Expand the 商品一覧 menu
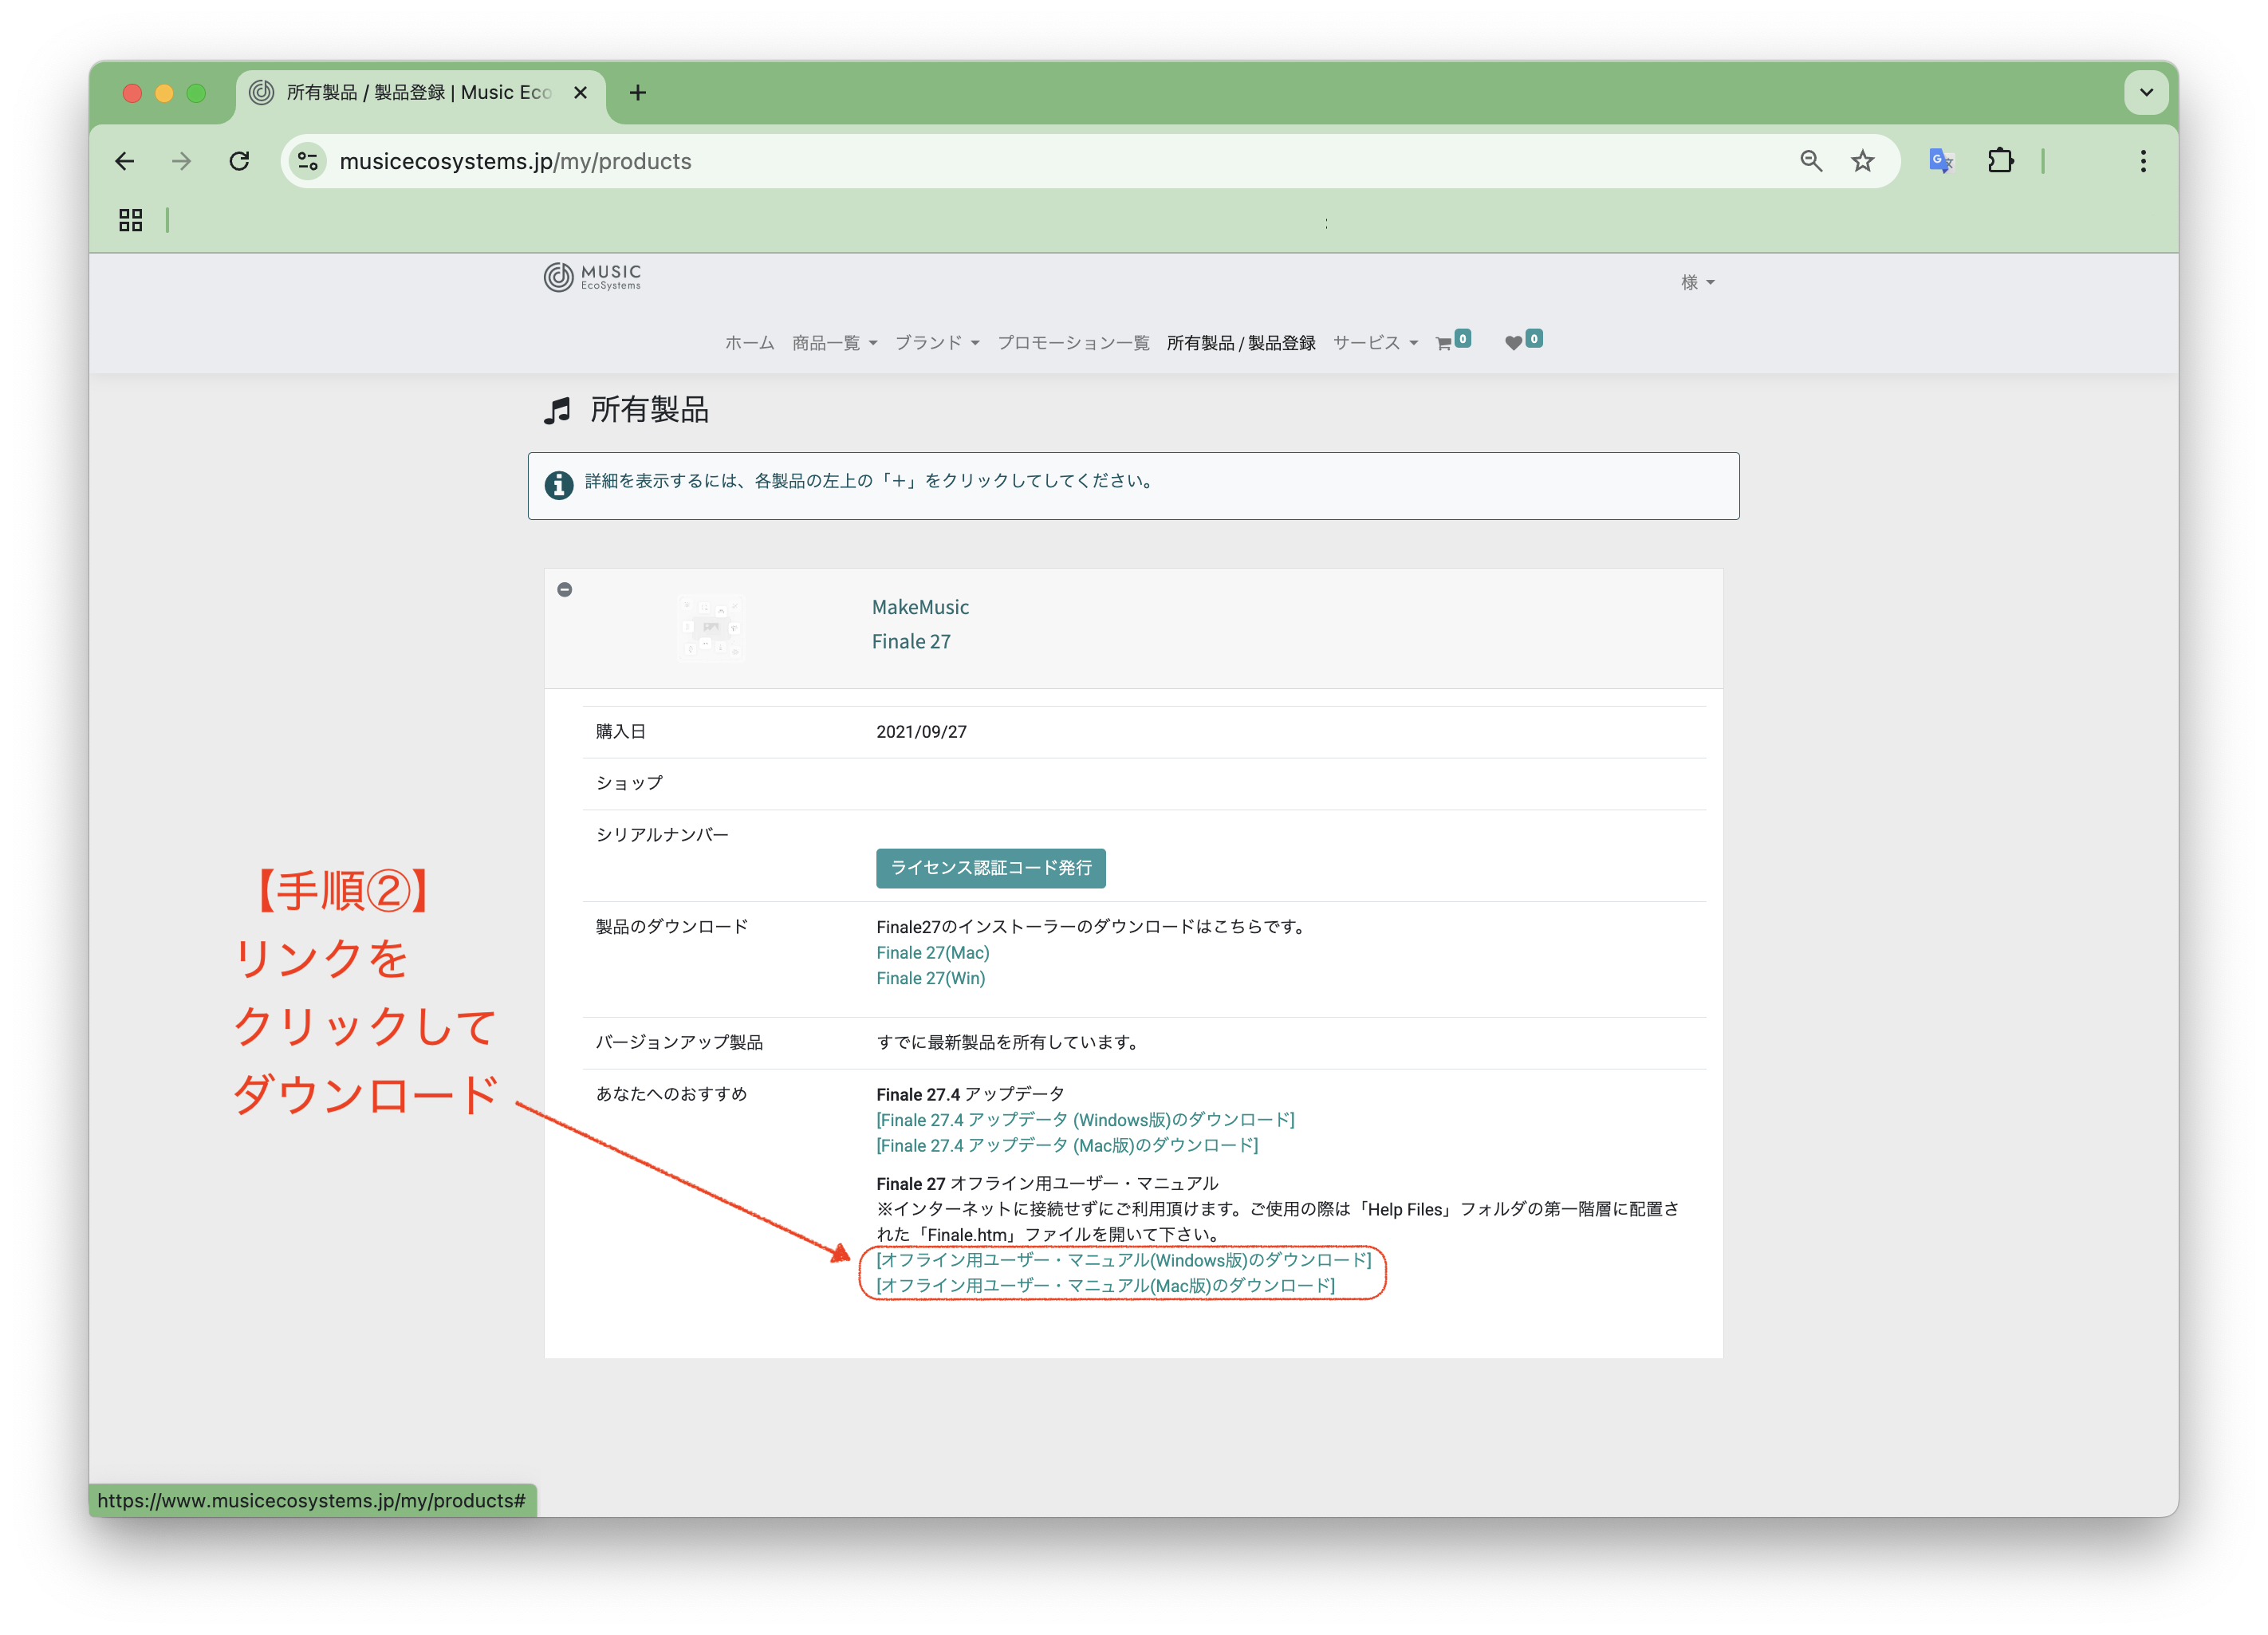 834,343
